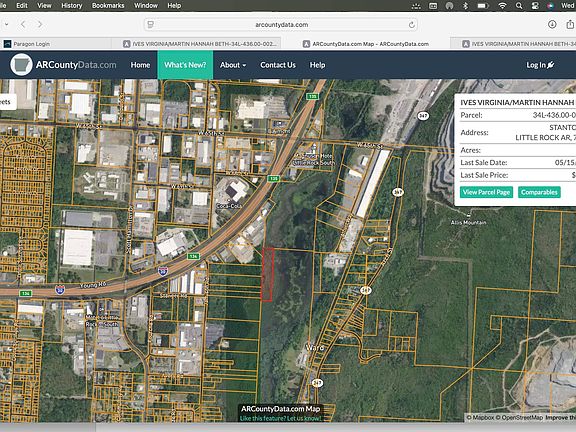Click the Last Sale Price row
Screen dimensions: 576x432
[518, 175]
